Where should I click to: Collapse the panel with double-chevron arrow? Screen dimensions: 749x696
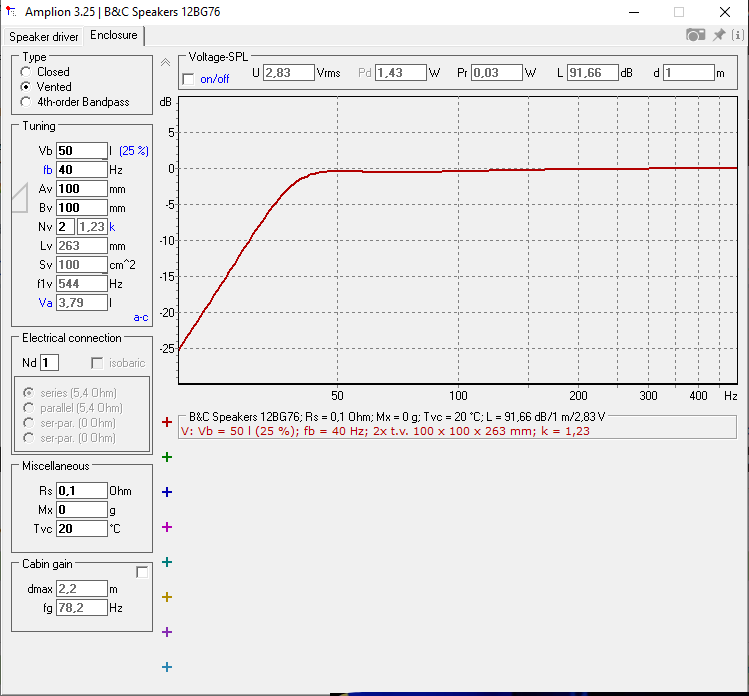tap(165, 63)
